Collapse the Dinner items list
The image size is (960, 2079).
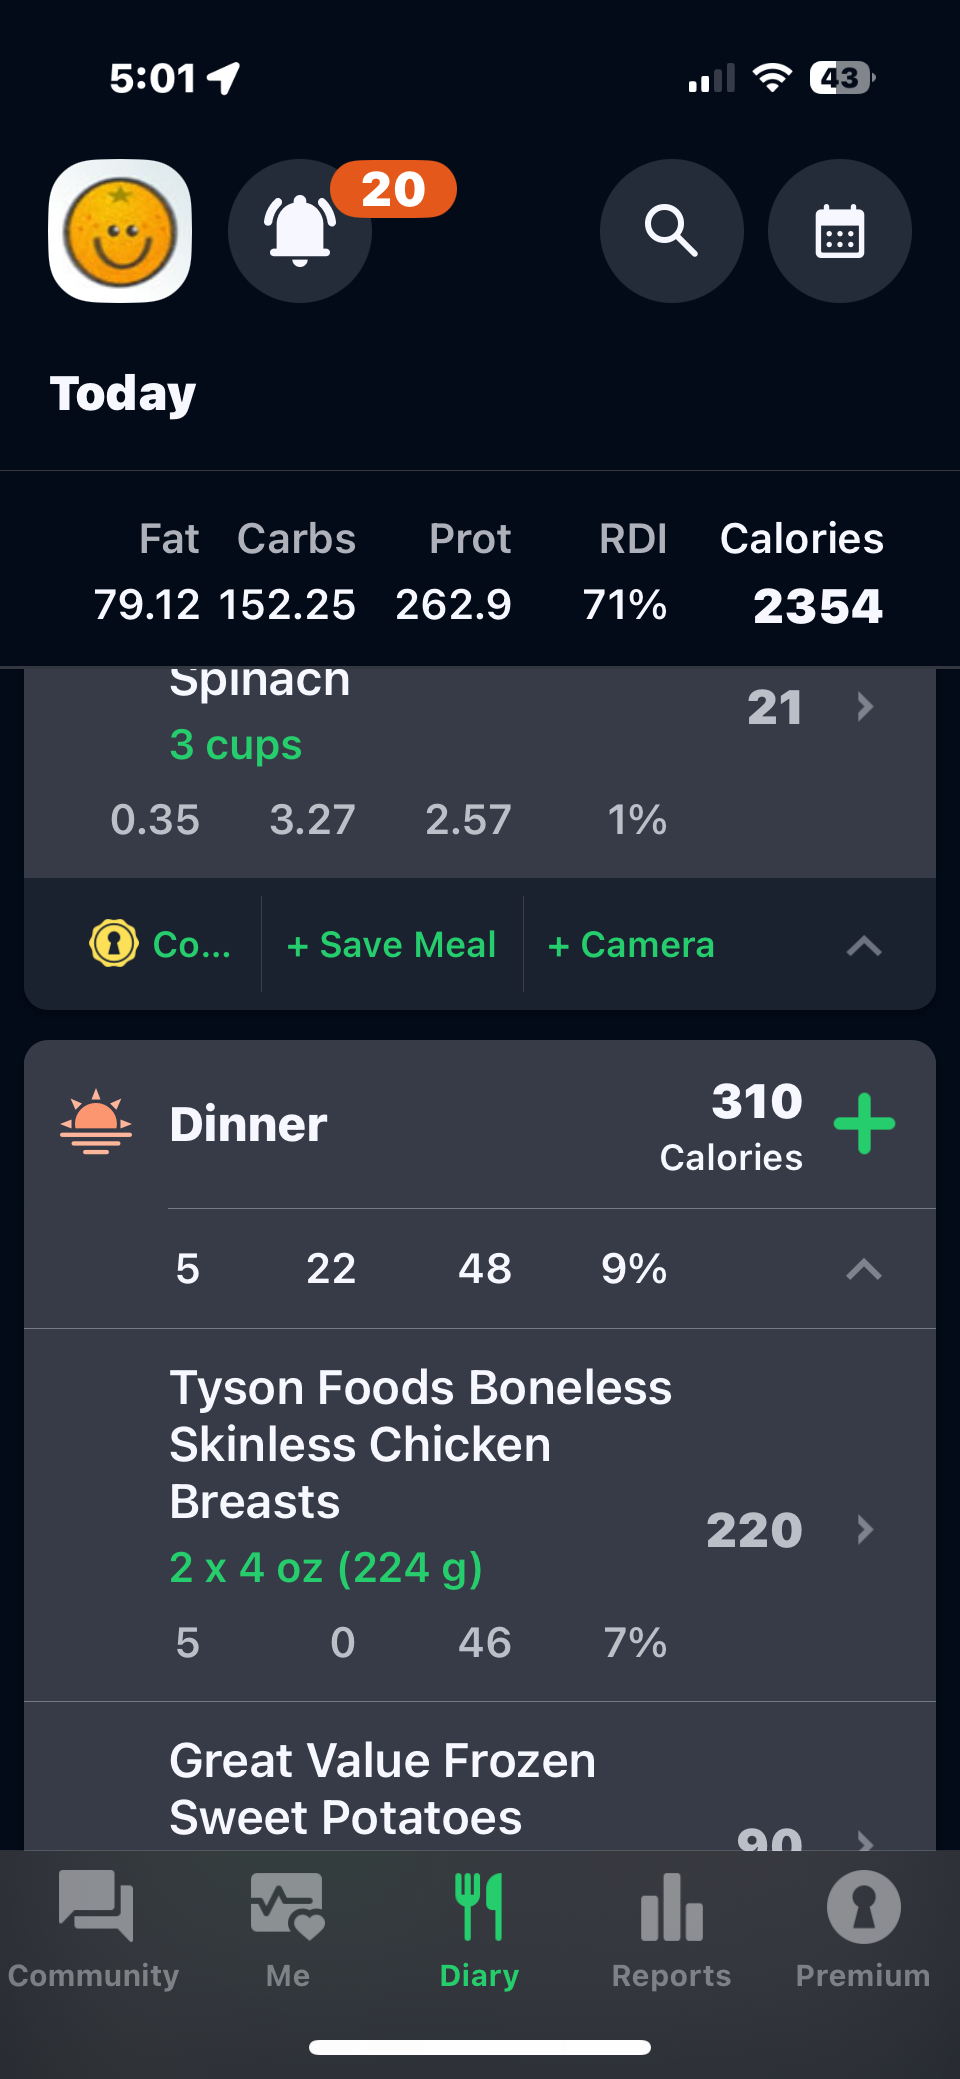pyautogui.click(x=864, y=1269)
